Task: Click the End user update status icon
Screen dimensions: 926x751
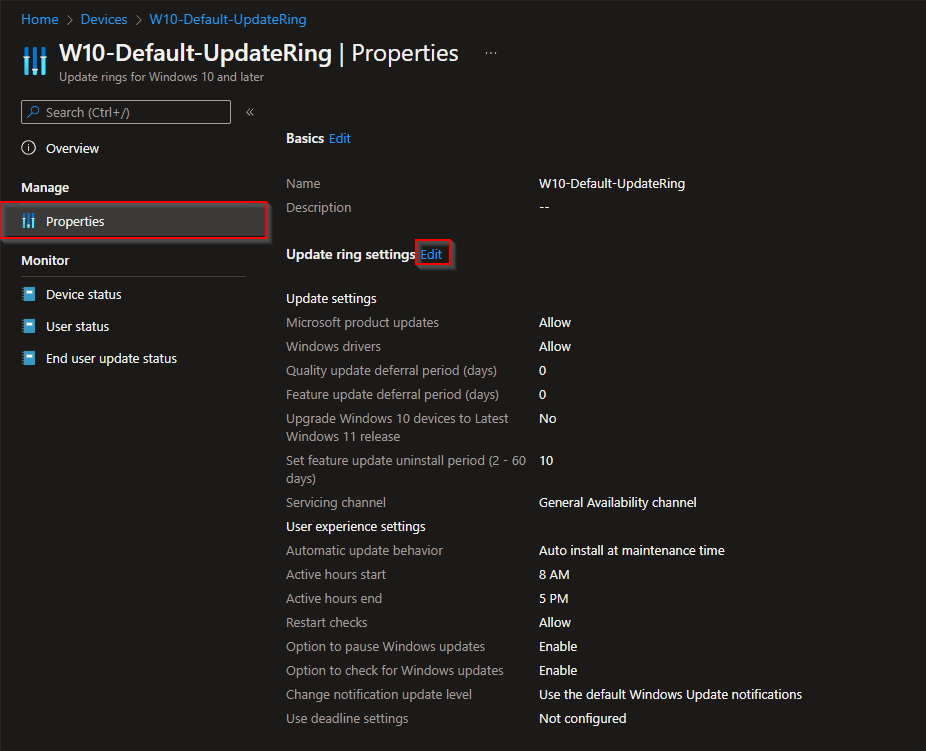Action: tap(29, 358)
